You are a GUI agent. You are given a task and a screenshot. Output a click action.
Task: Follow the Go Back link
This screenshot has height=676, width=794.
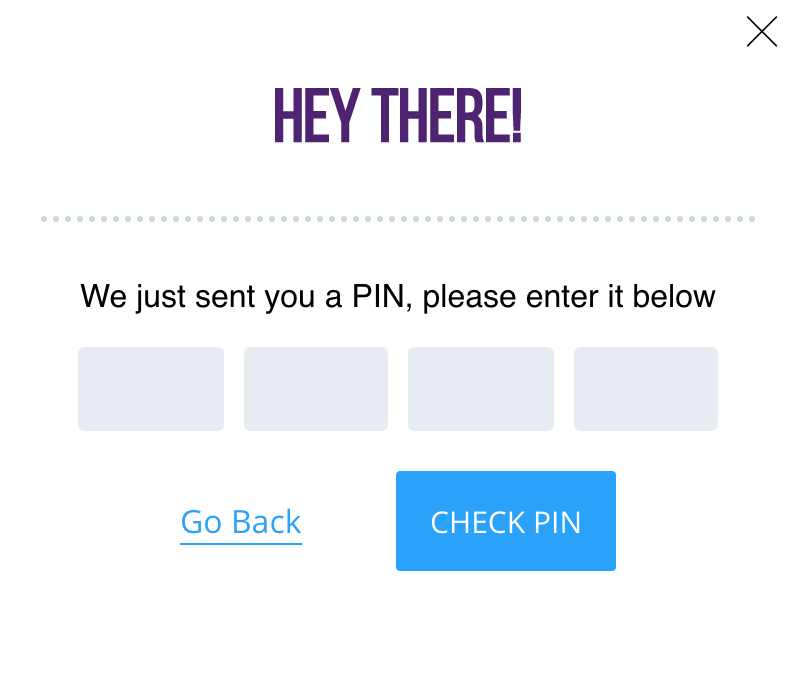click(241, 523)
